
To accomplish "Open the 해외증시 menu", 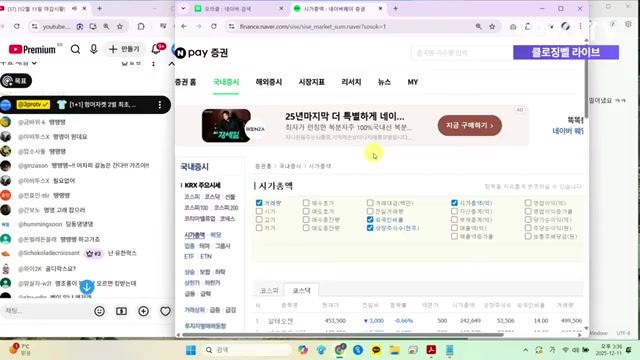I will tap(269, 82).
